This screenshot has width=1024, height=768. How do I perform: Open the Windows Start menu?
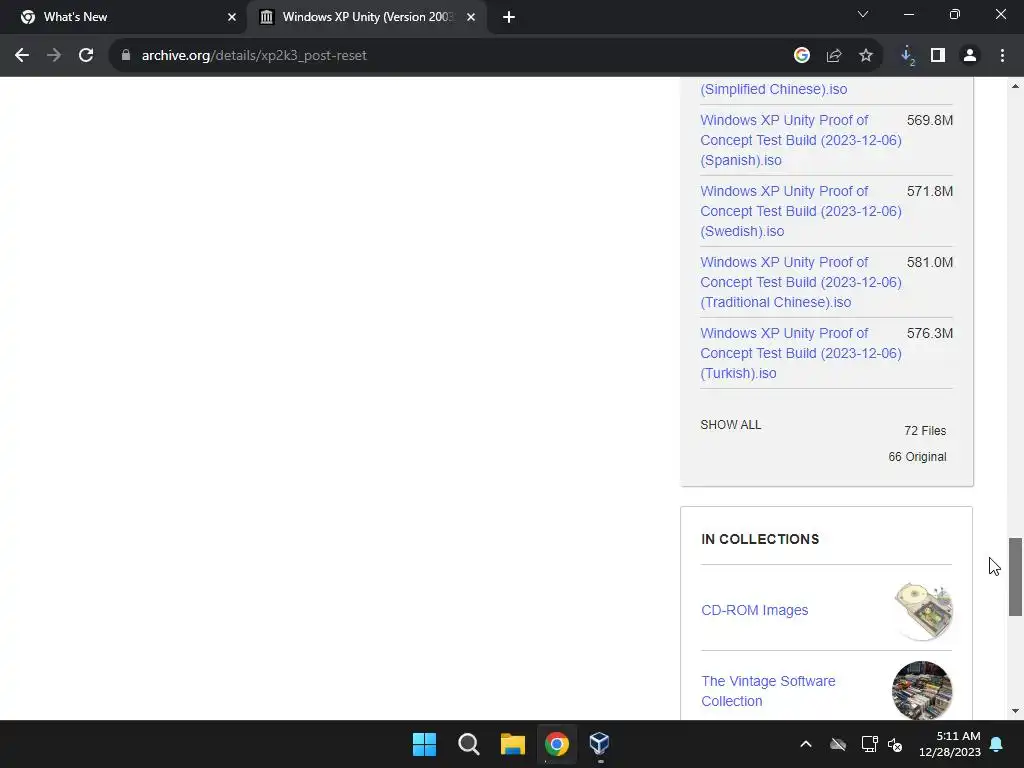[x=424, y=744]
